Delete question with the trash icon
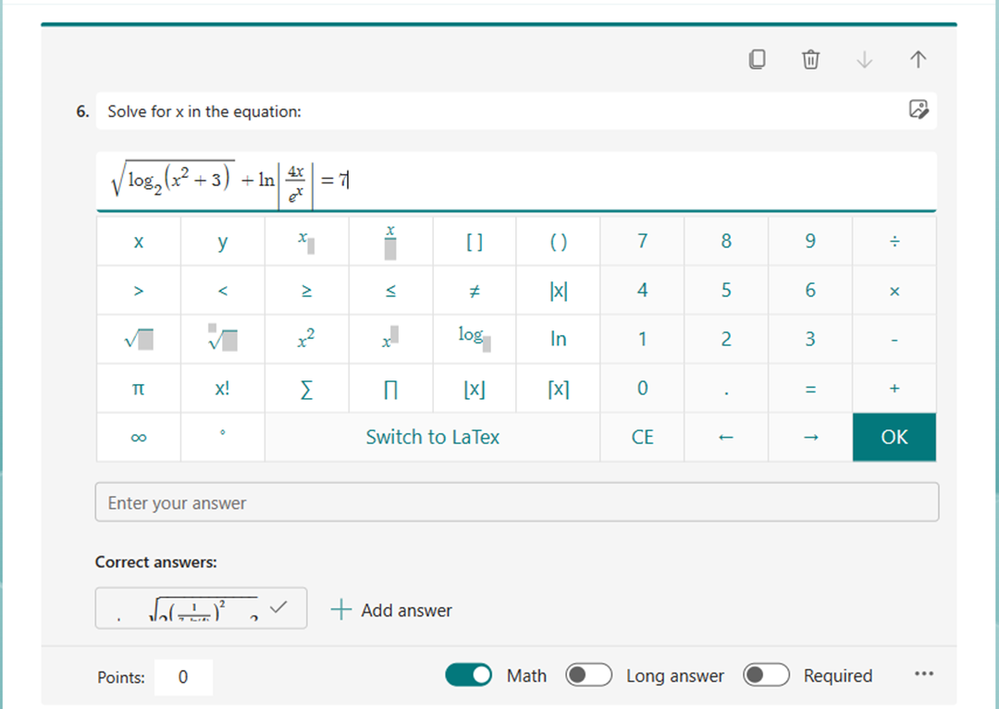The image size is (999, 709). [810, 59]
